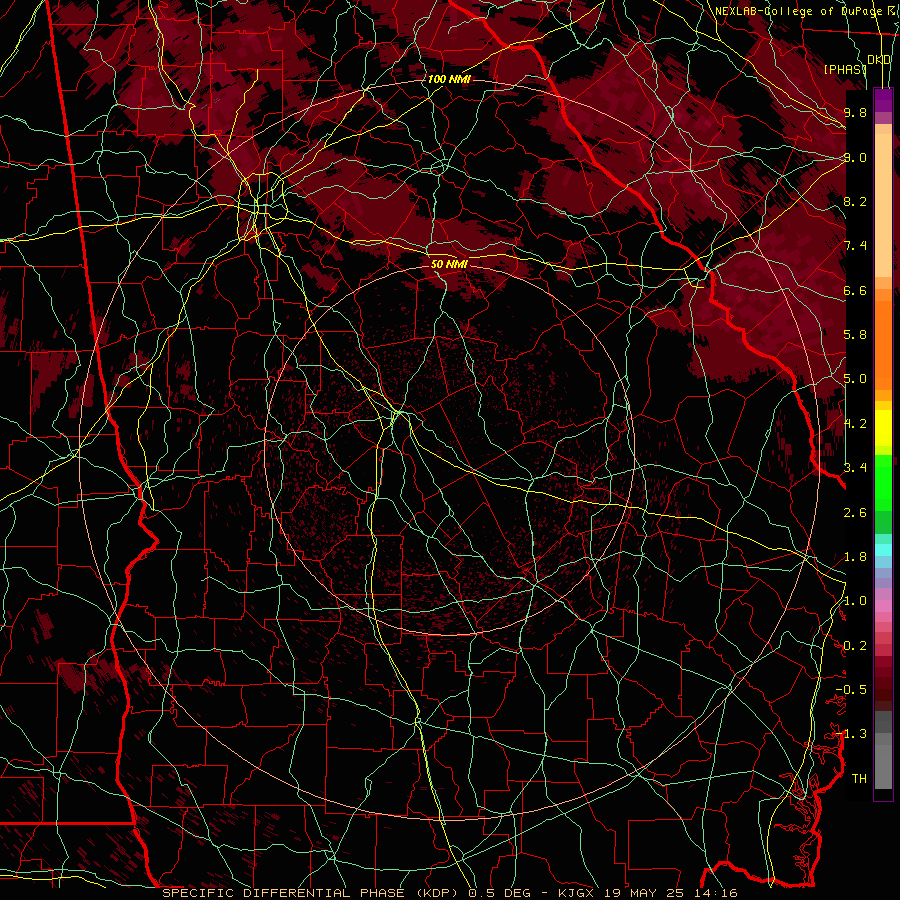
Task: Click the 4.2 value on the color scale
Action: (x=855, y=424)
